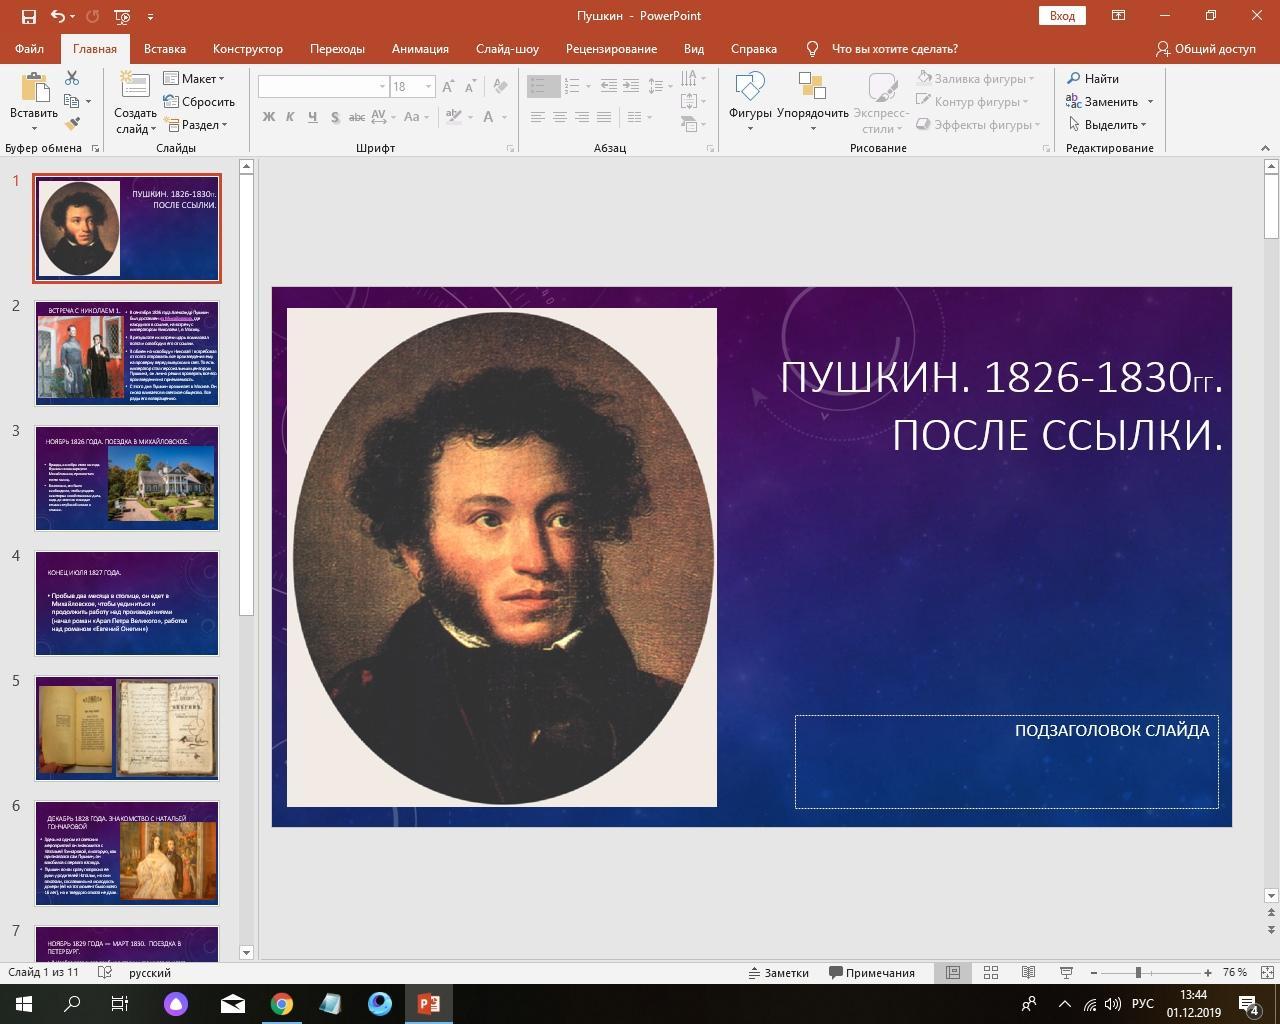Open the File (Файл) tab
This screenshot has height=1024, width=1280.
tap(29, 48)
